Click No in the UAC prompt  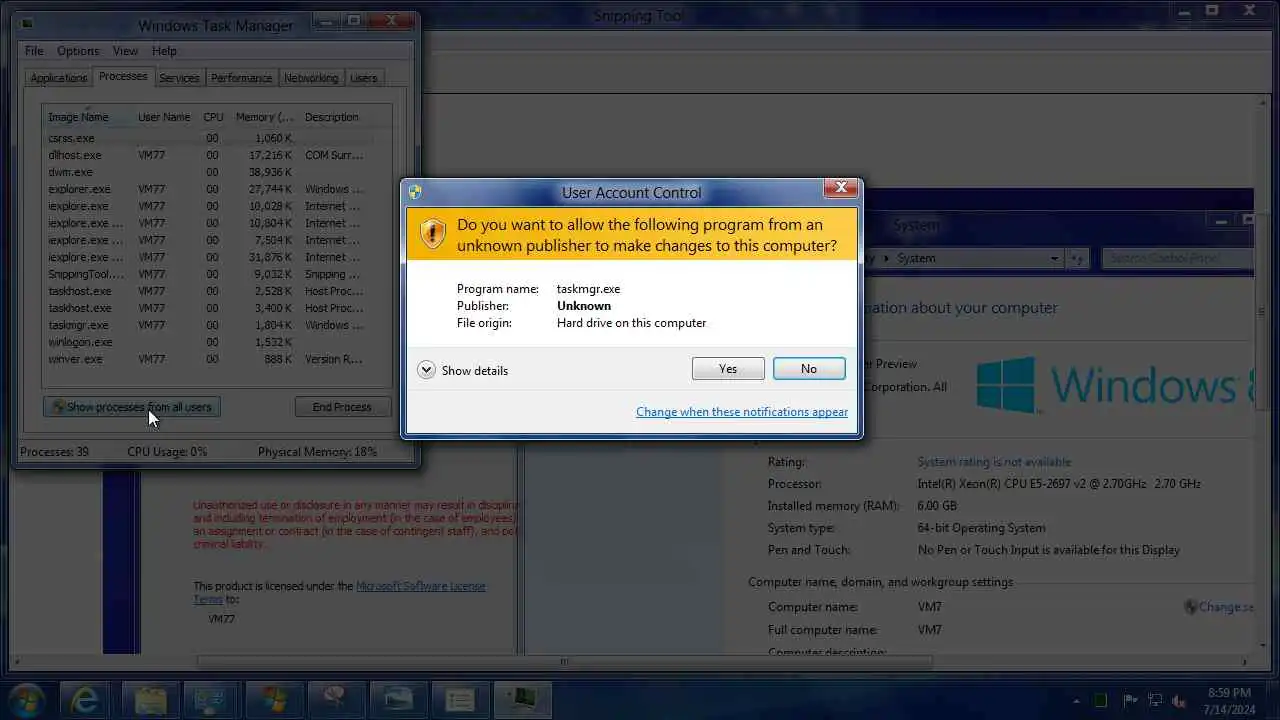click(809, 369)
